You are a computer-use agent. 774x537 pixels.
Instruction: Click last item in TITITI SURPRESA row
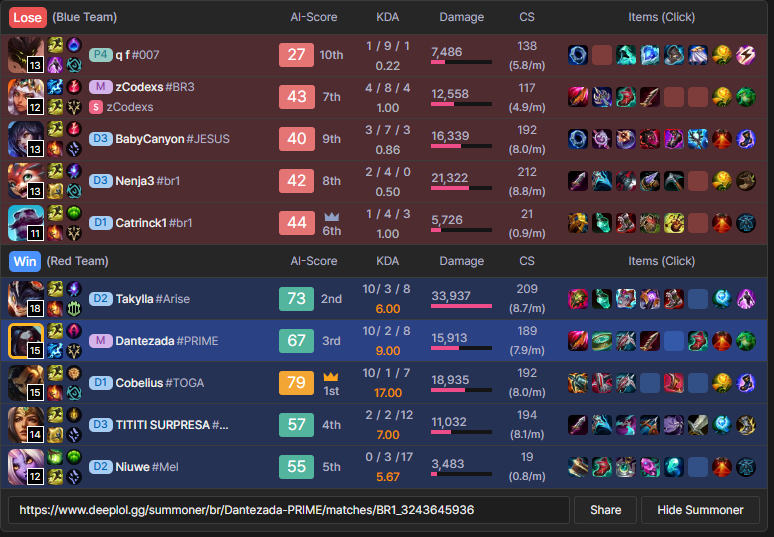pyautogui.click(x=745, y=424)
